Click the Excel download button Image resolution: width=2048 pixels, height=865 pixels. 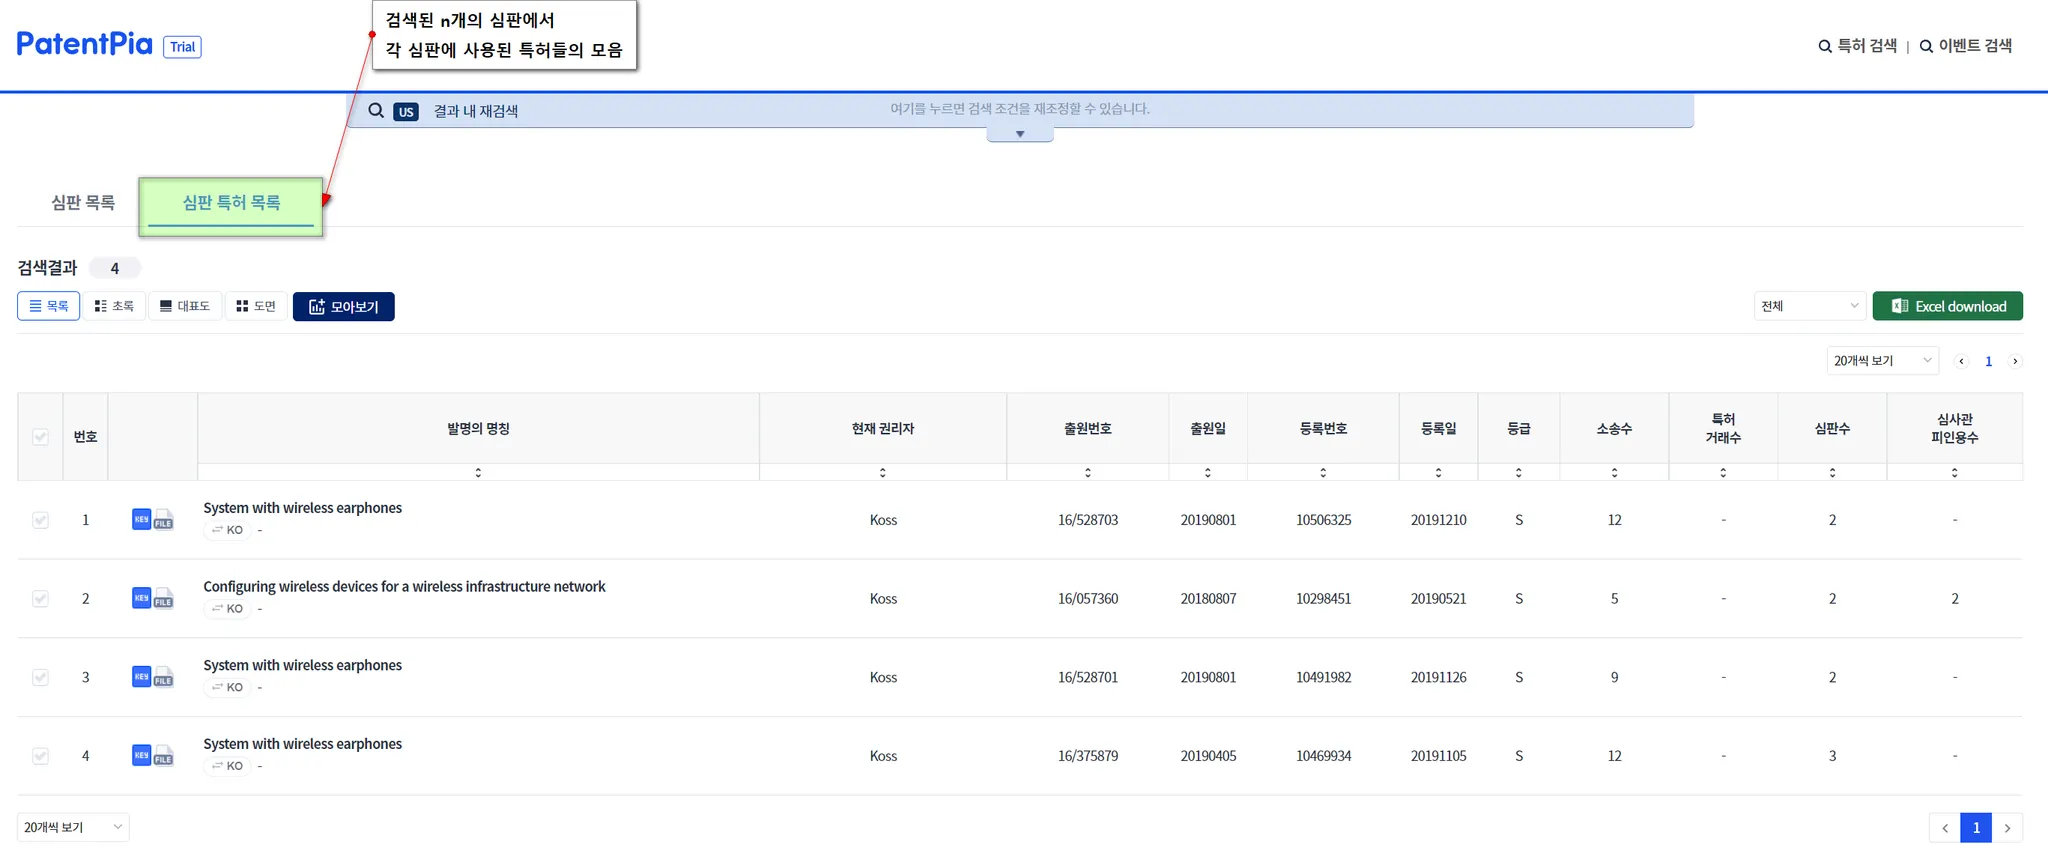(x=1947, y=306)
